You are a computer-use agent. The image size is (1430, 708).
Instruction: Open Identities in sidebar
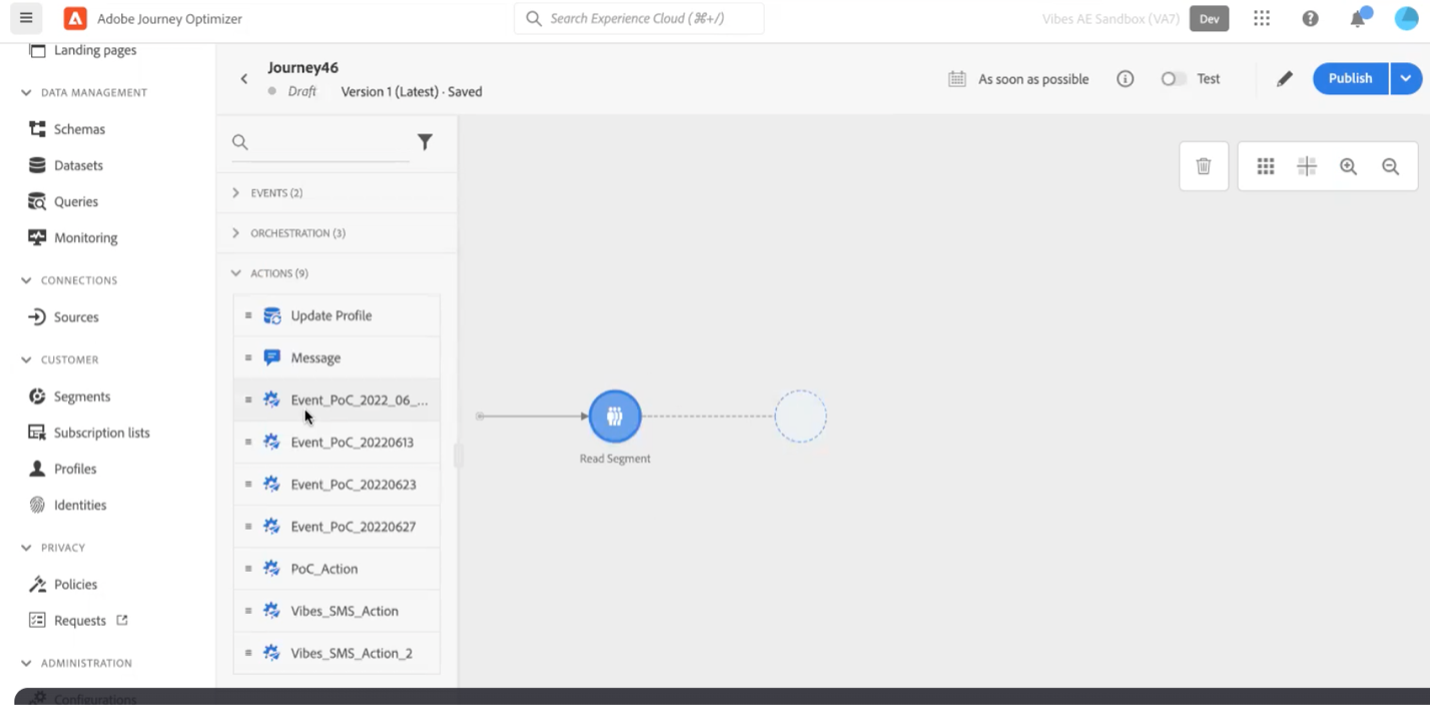[80, 505]
